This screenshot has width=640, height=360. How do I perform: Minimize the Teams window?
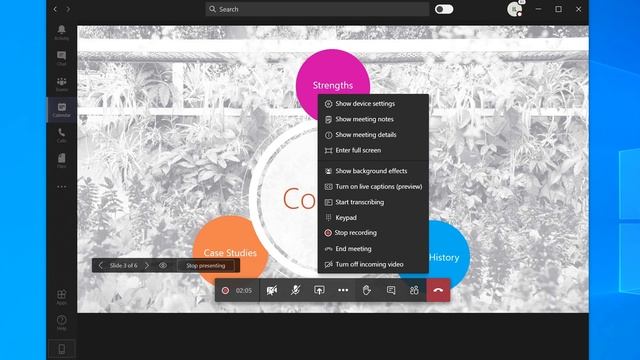click(538, 9)
